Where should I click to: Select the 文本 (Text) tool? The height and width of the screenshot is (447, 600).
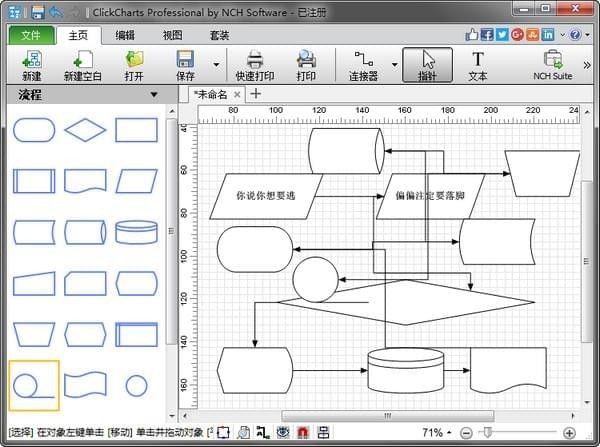click(x=477, y=65)
